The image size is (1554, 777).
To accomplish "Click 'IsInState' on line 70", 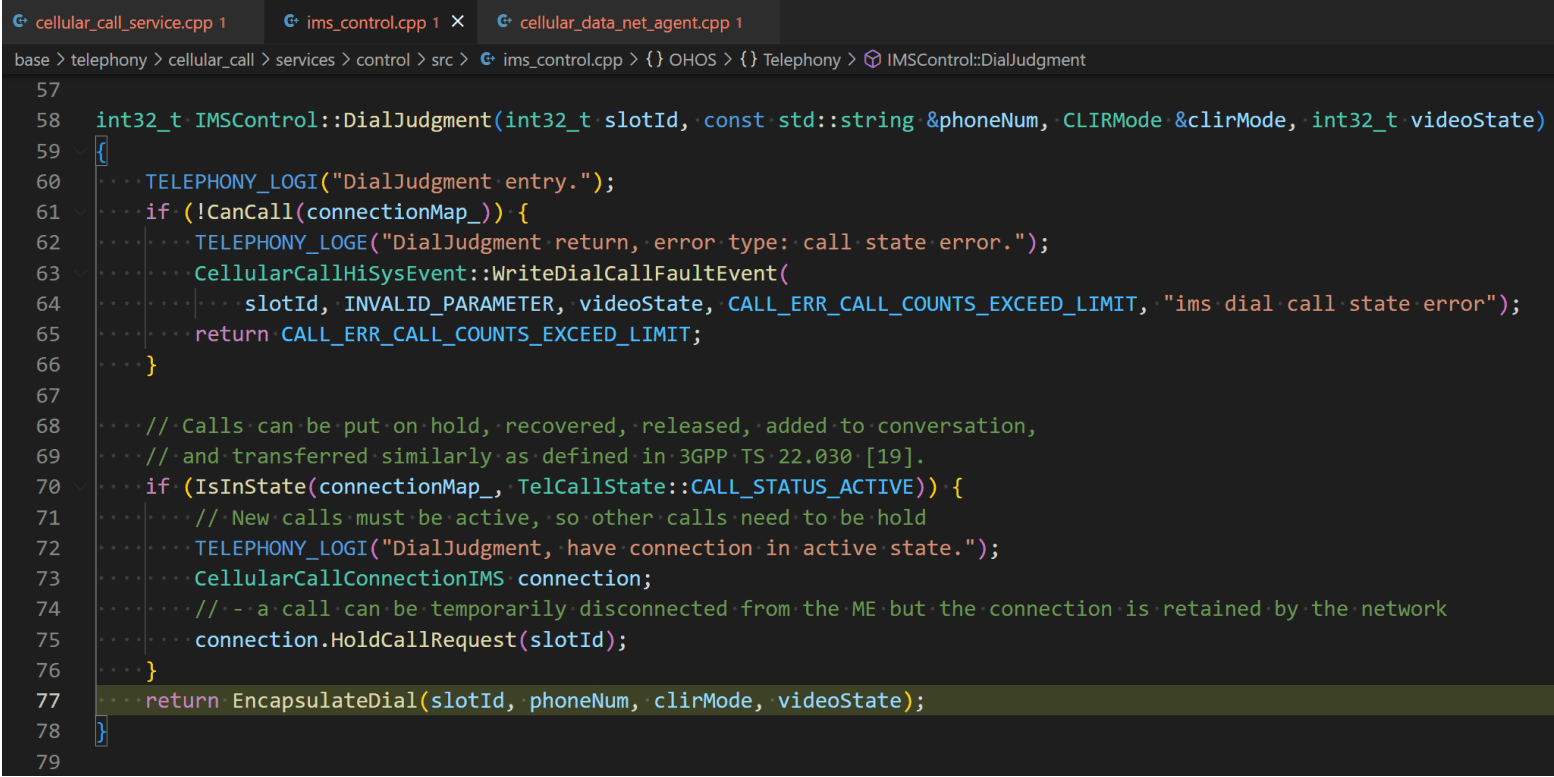I will pos(250,487).
